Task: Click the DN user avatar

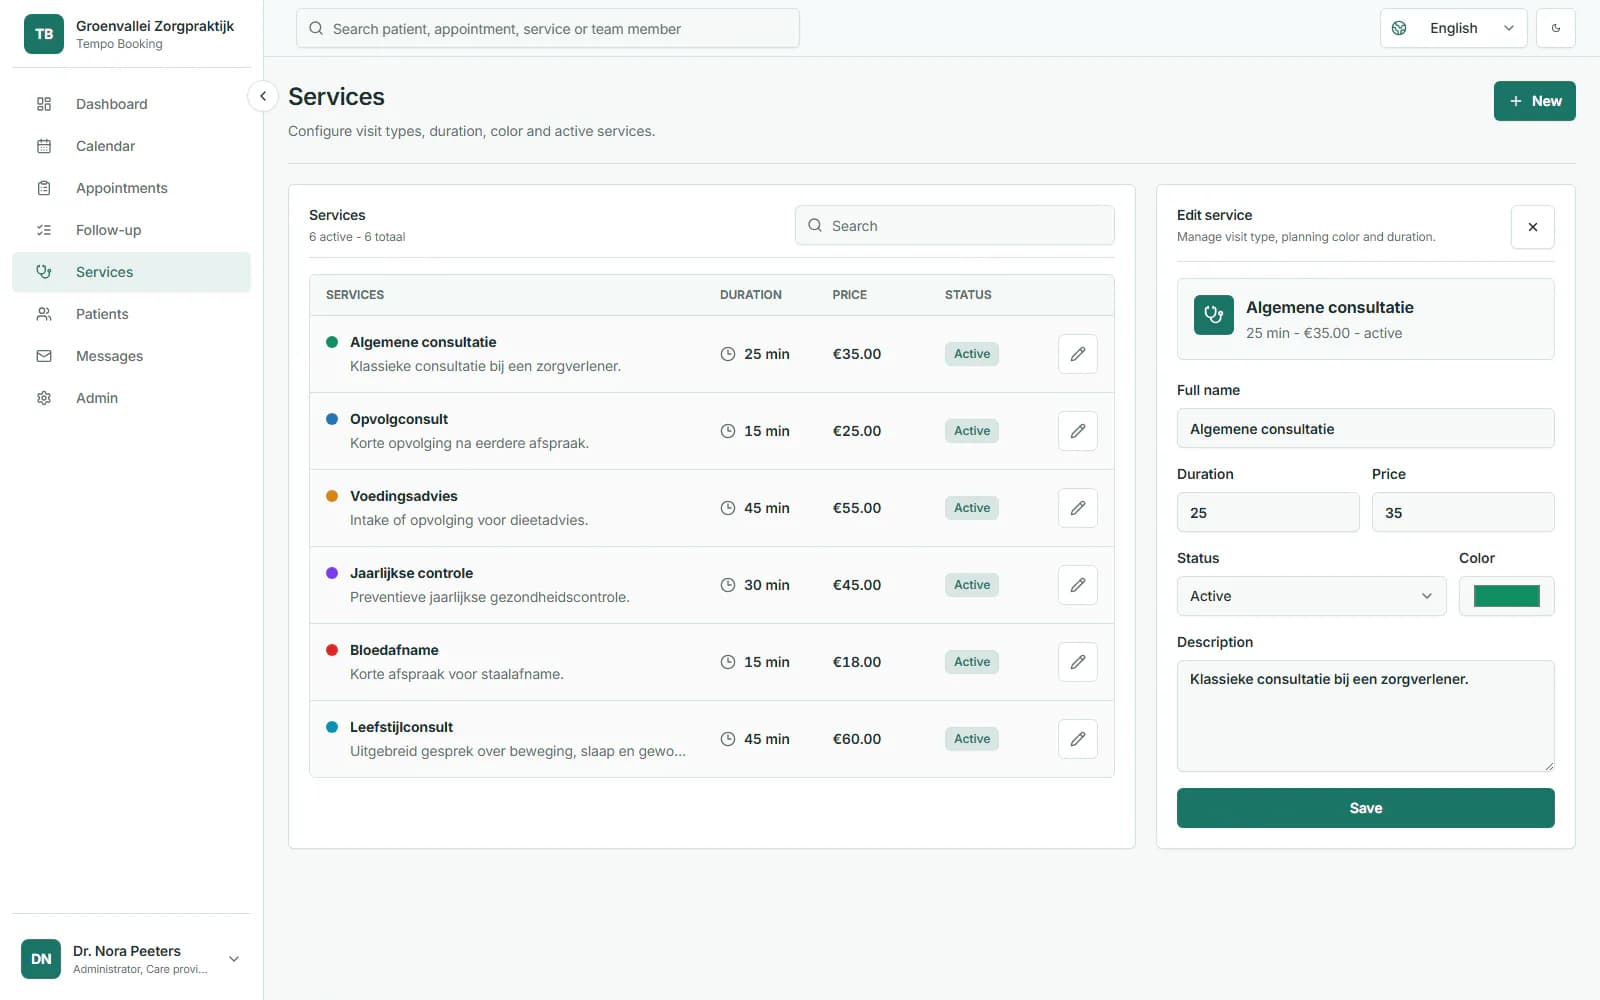Action: tap(41, 959)
